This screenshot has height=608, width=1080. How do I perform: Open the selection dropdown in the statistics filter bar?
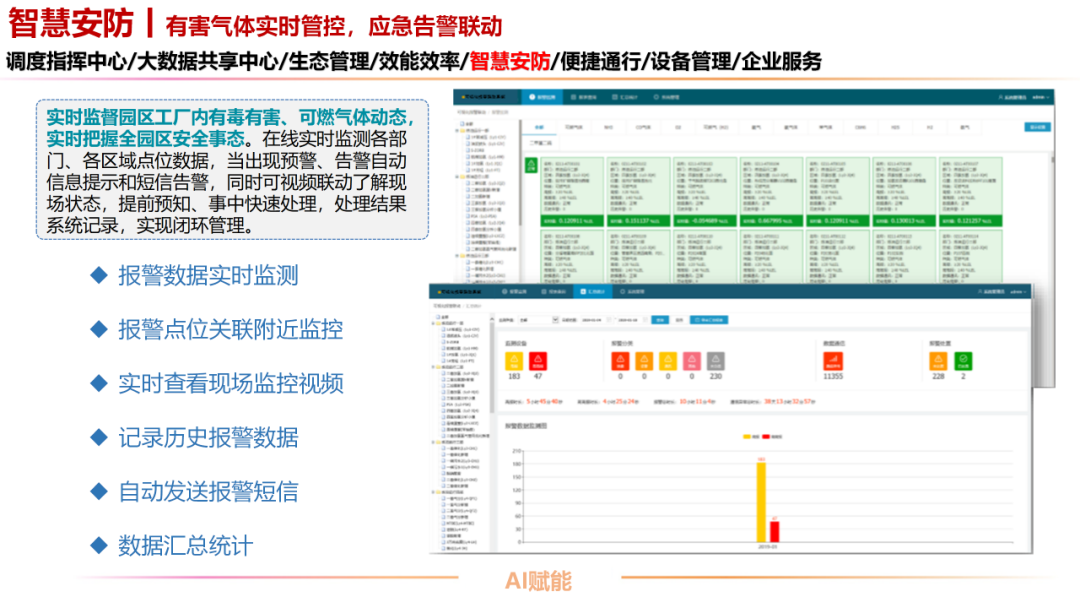point(538,320)
